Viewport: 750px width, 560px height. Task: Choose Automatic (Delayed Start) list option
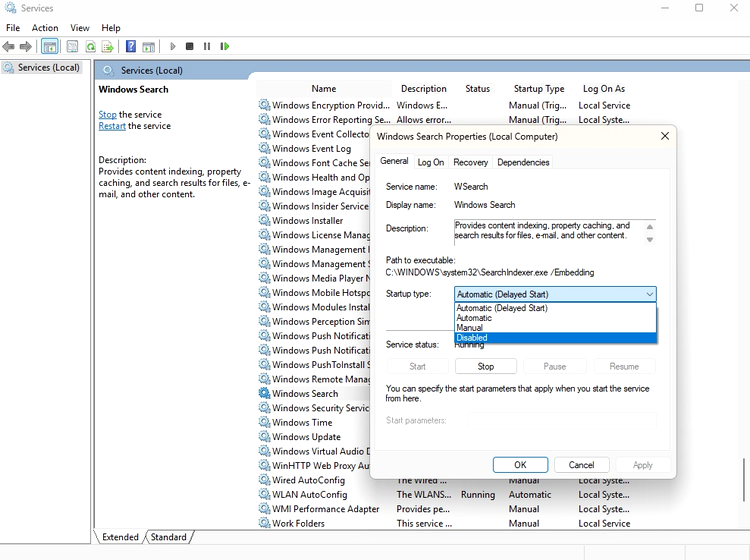point(555,308)
